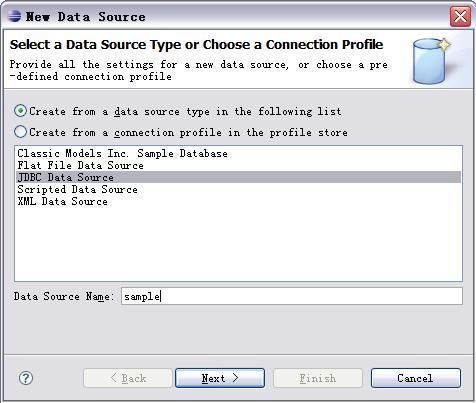Pick Scripted Data Source from the list
This screenshot has width=476, height=403.
point(77,189)
